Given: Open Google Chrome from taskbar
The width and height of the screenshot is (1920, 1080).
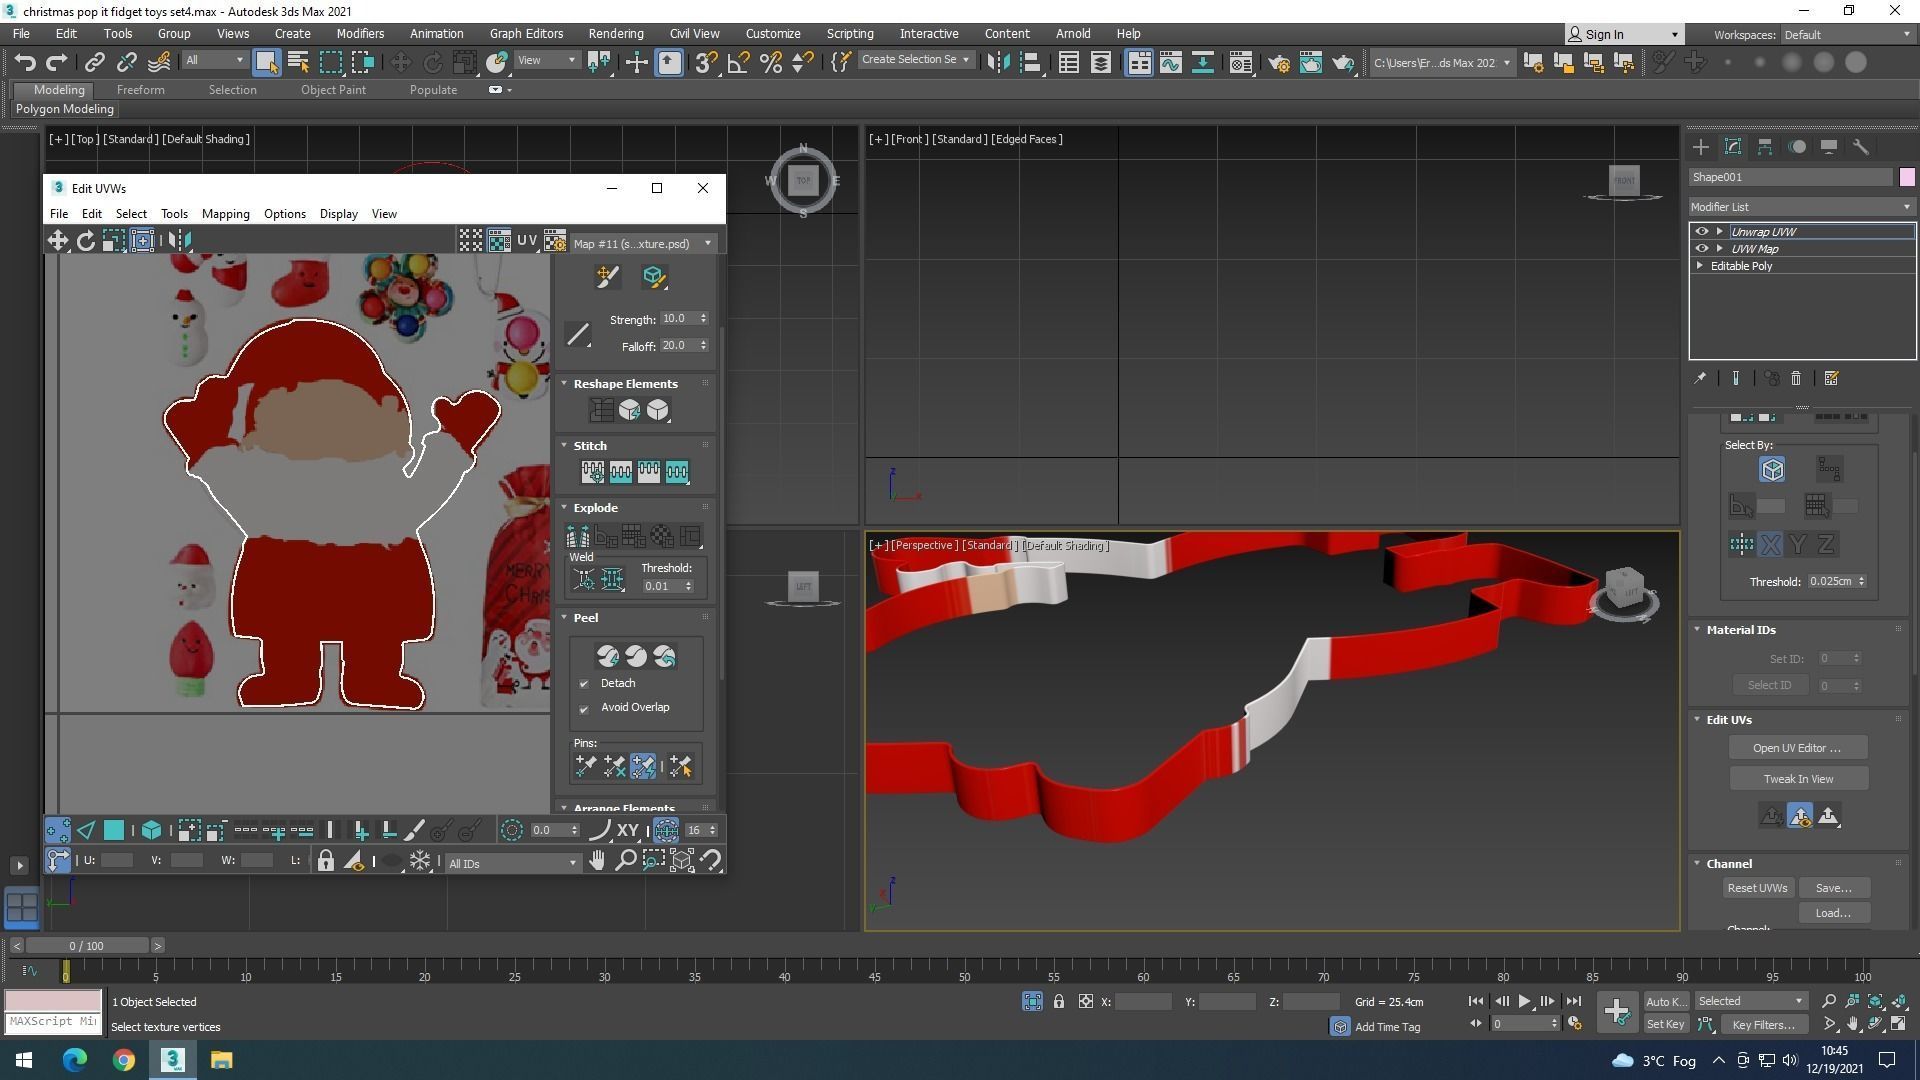Looking at the screenshot, I should (x=123, y=1060).
